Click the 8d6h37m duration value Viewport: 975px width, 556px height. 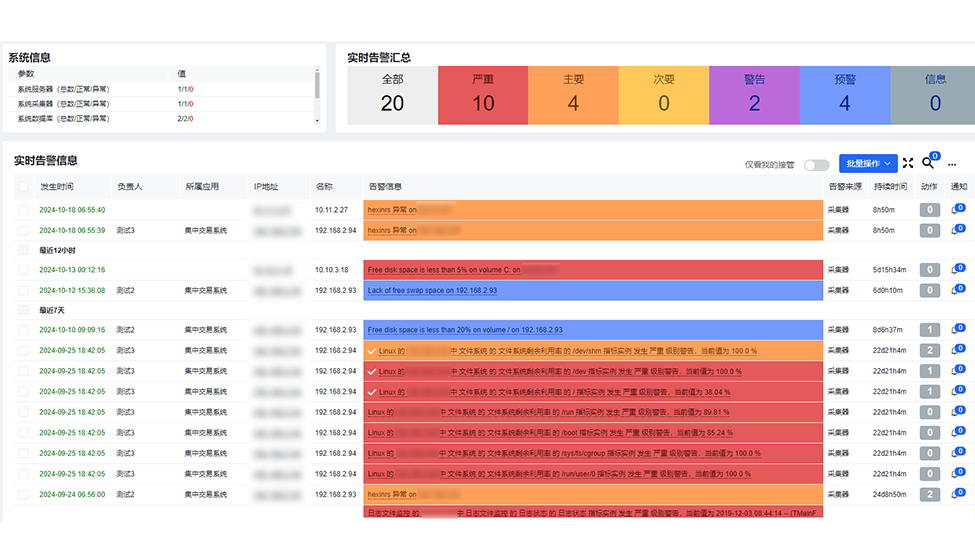click(x=887, y=330)
